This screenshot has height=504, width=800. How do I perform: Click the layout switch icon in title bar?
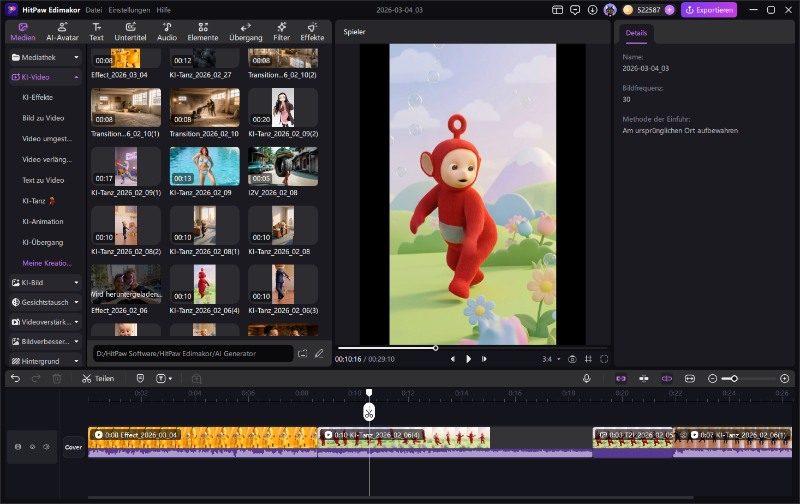557,10
